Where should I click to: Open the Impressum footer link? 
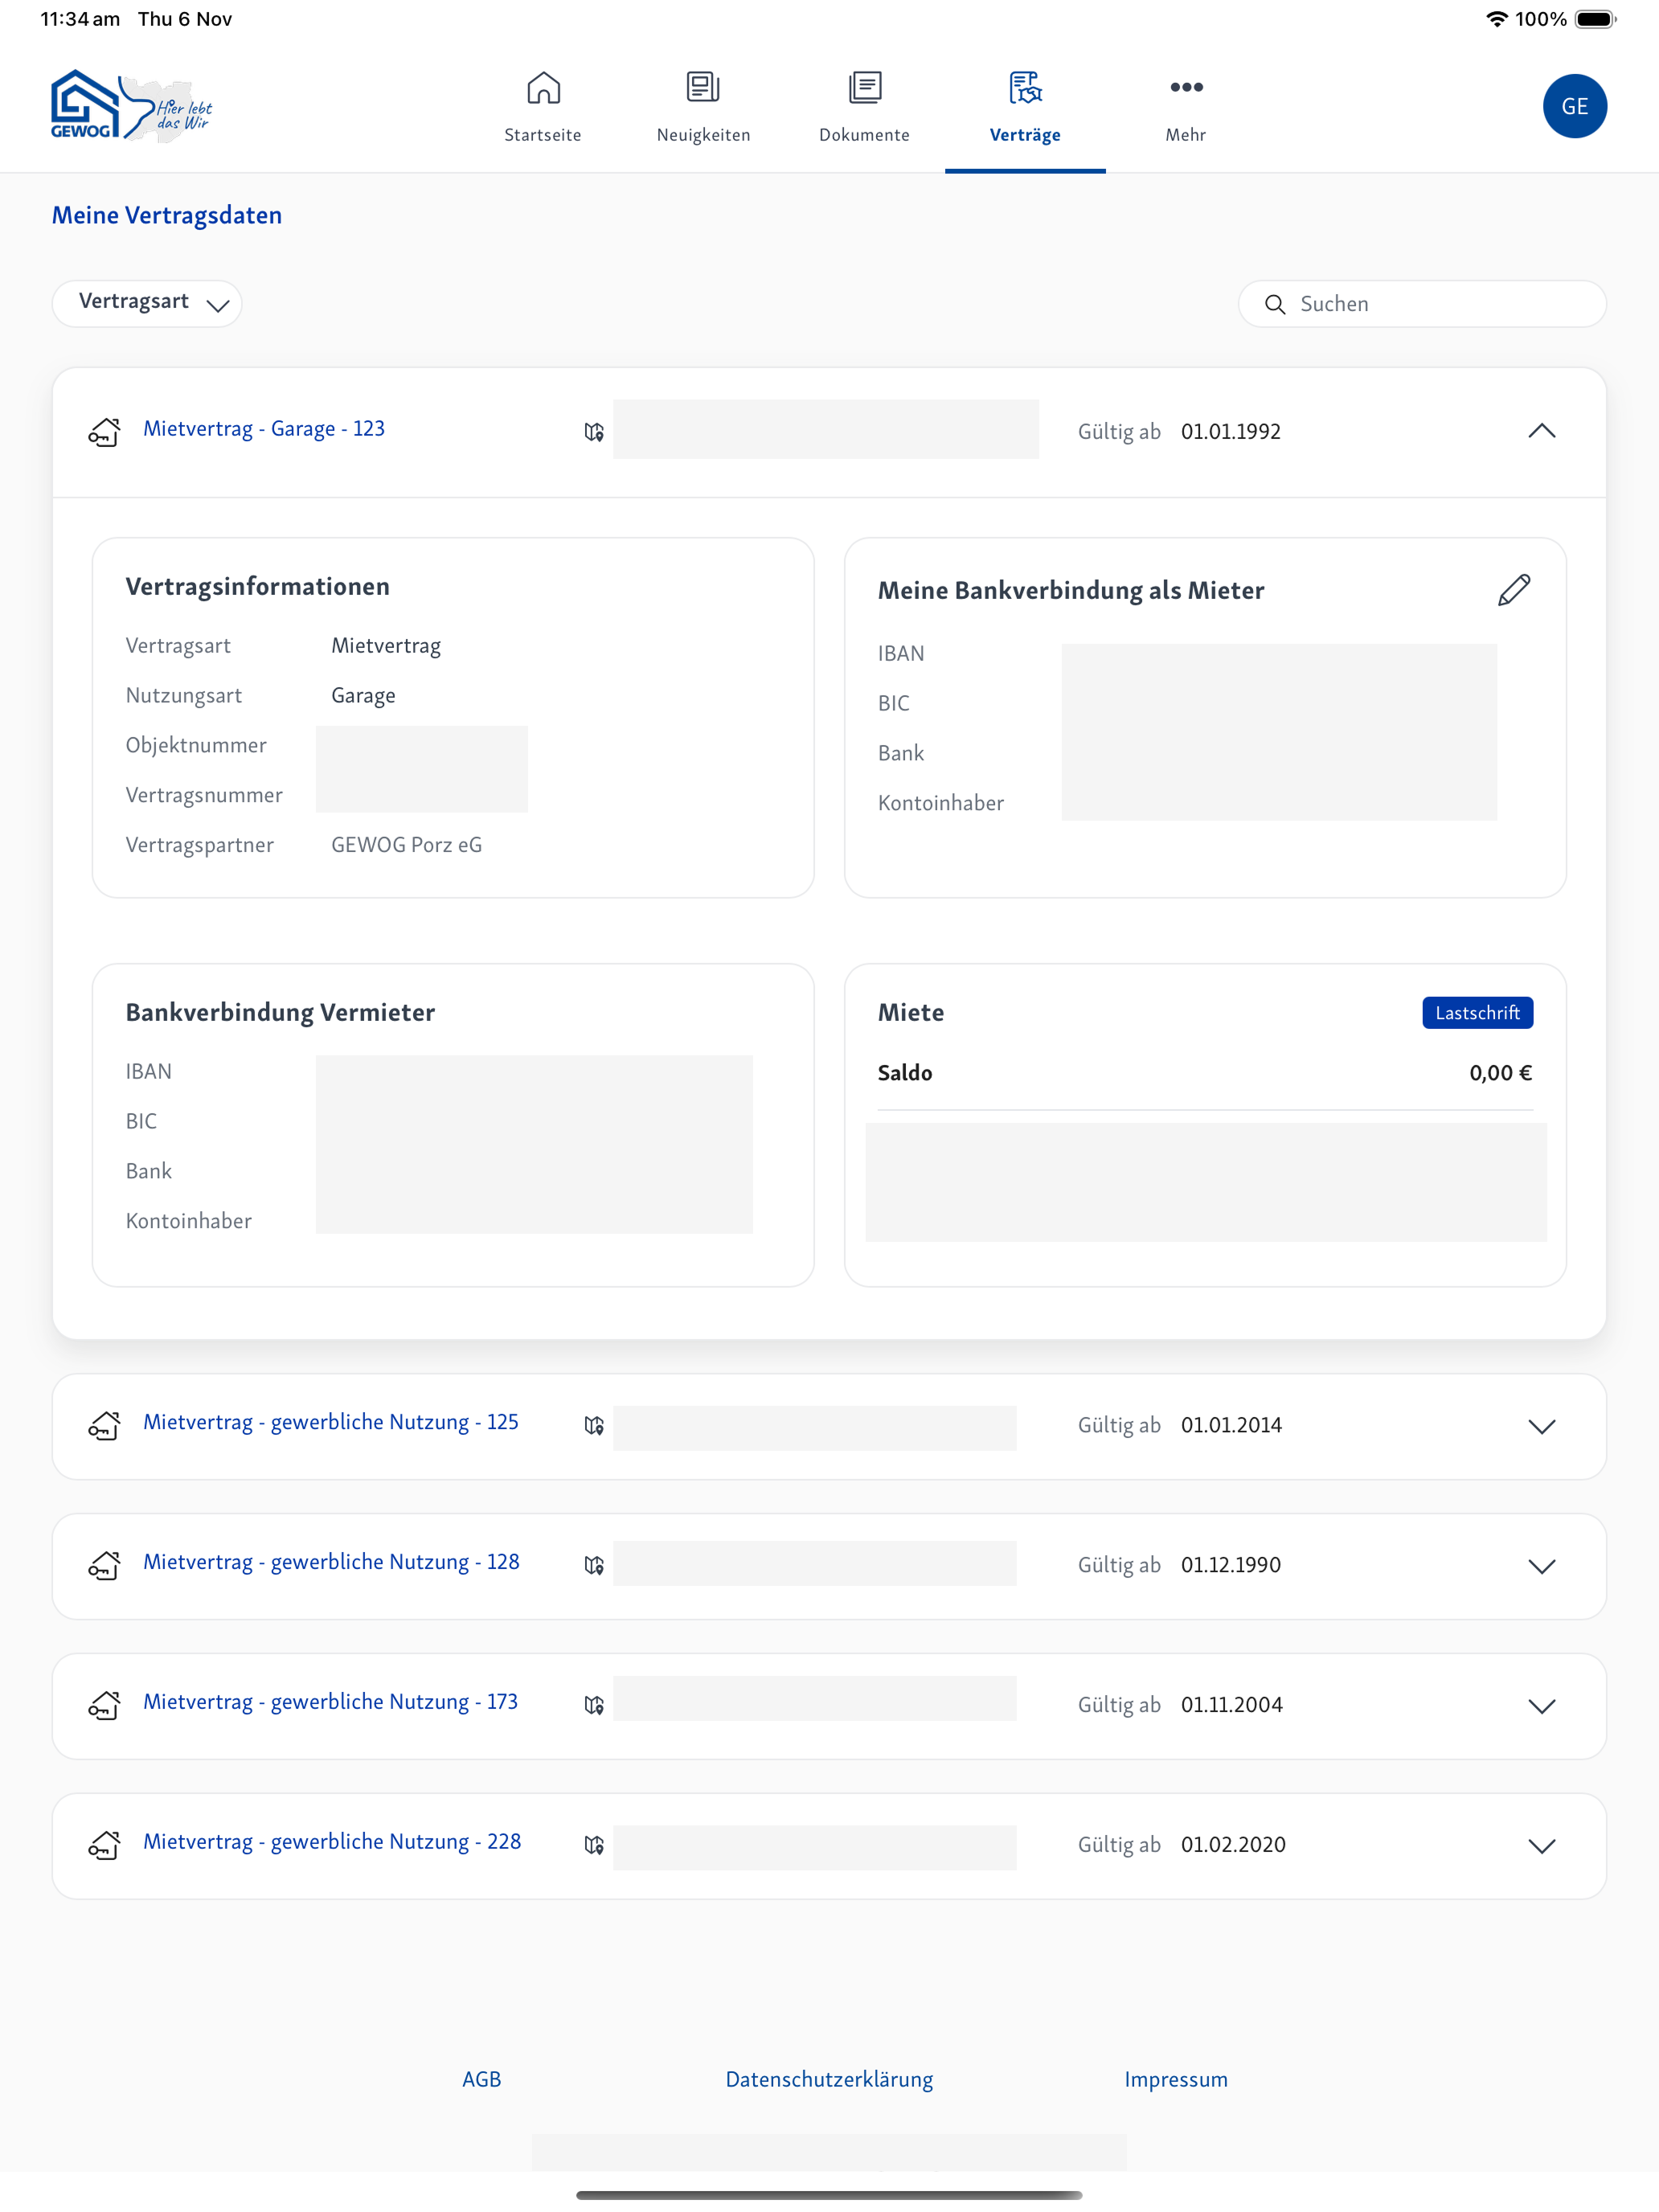1176,2080
